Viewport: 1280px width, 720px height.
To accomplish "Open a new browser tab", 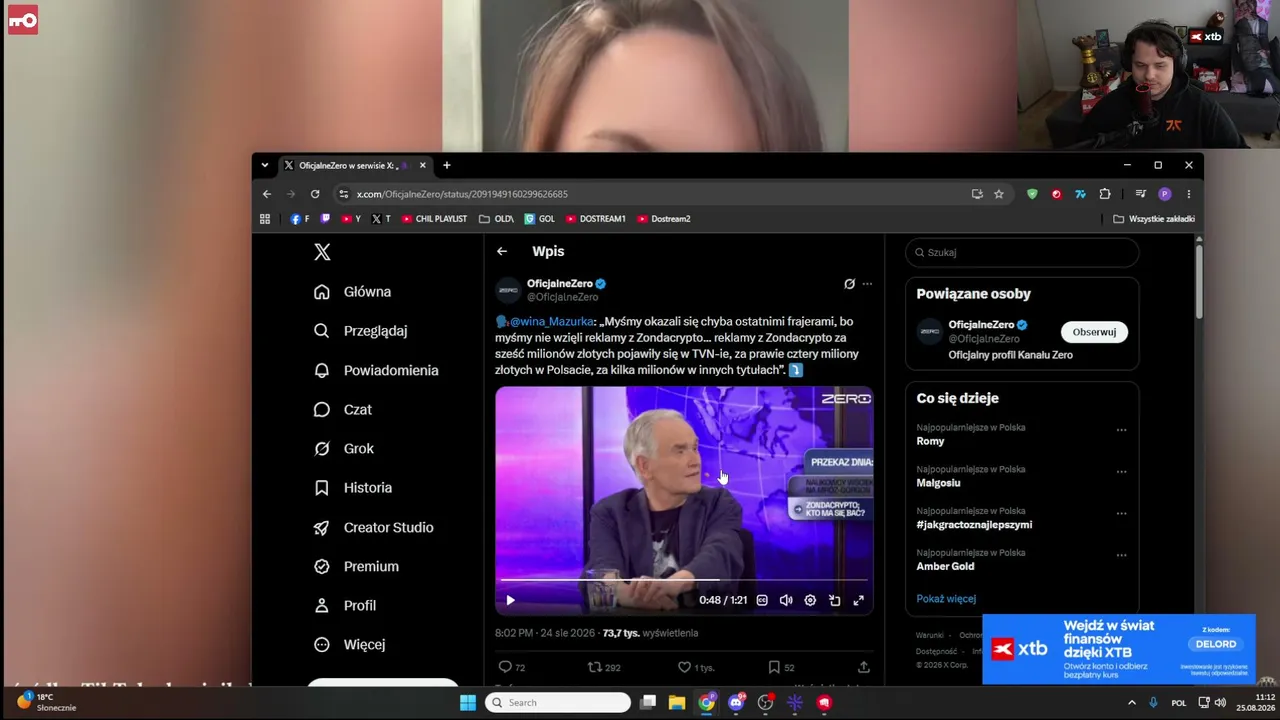I will 447,165.
